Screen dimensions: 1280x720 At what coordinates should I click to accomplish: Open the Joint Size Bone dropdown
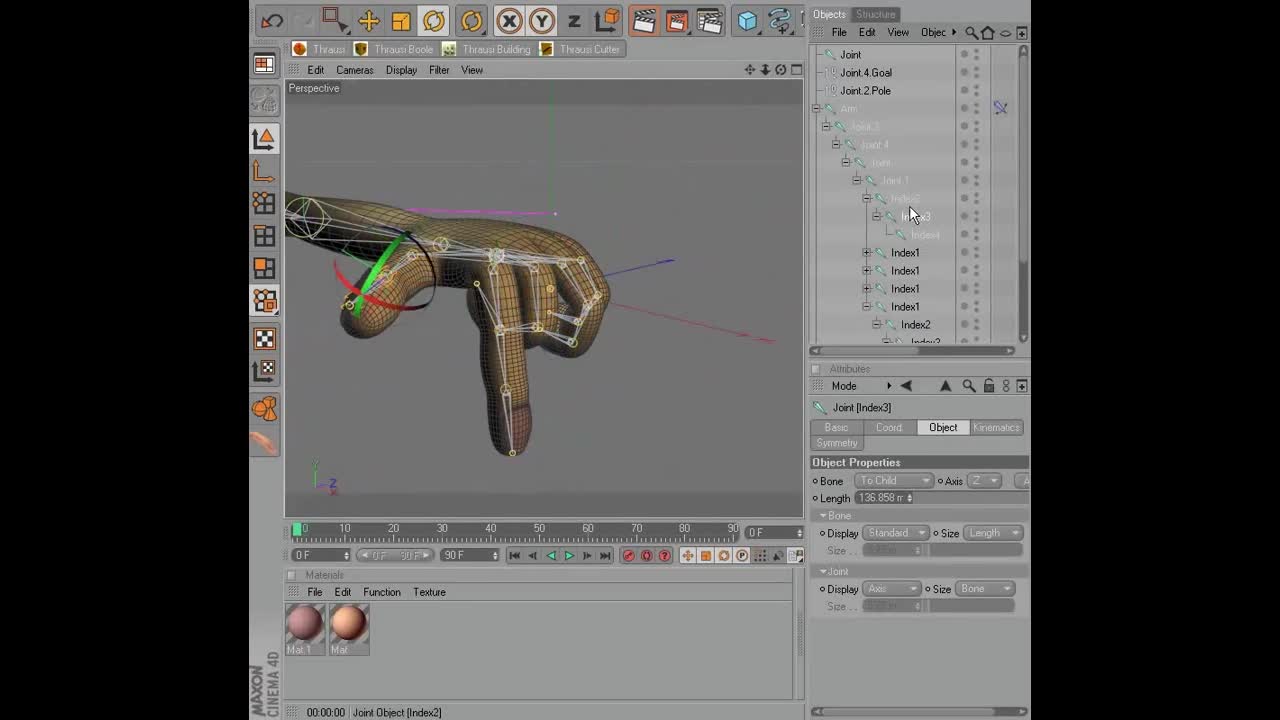tap(985, 589)
